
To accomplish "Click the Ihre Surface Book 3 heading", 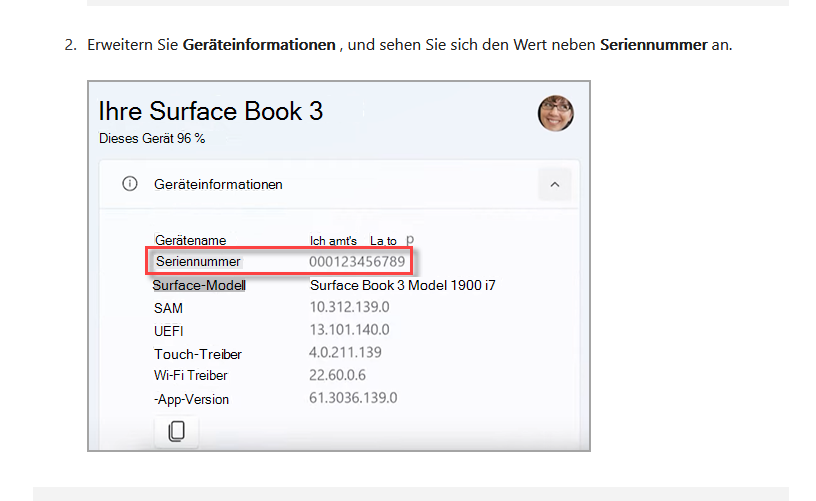I will point(211,111).
